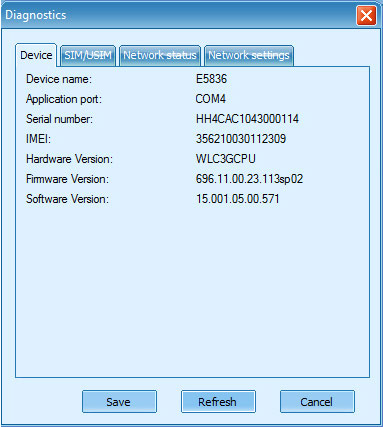Select software version 15.001.05.00.571
This screenshot has height=427, width=383.
click(x=237, y=199)
